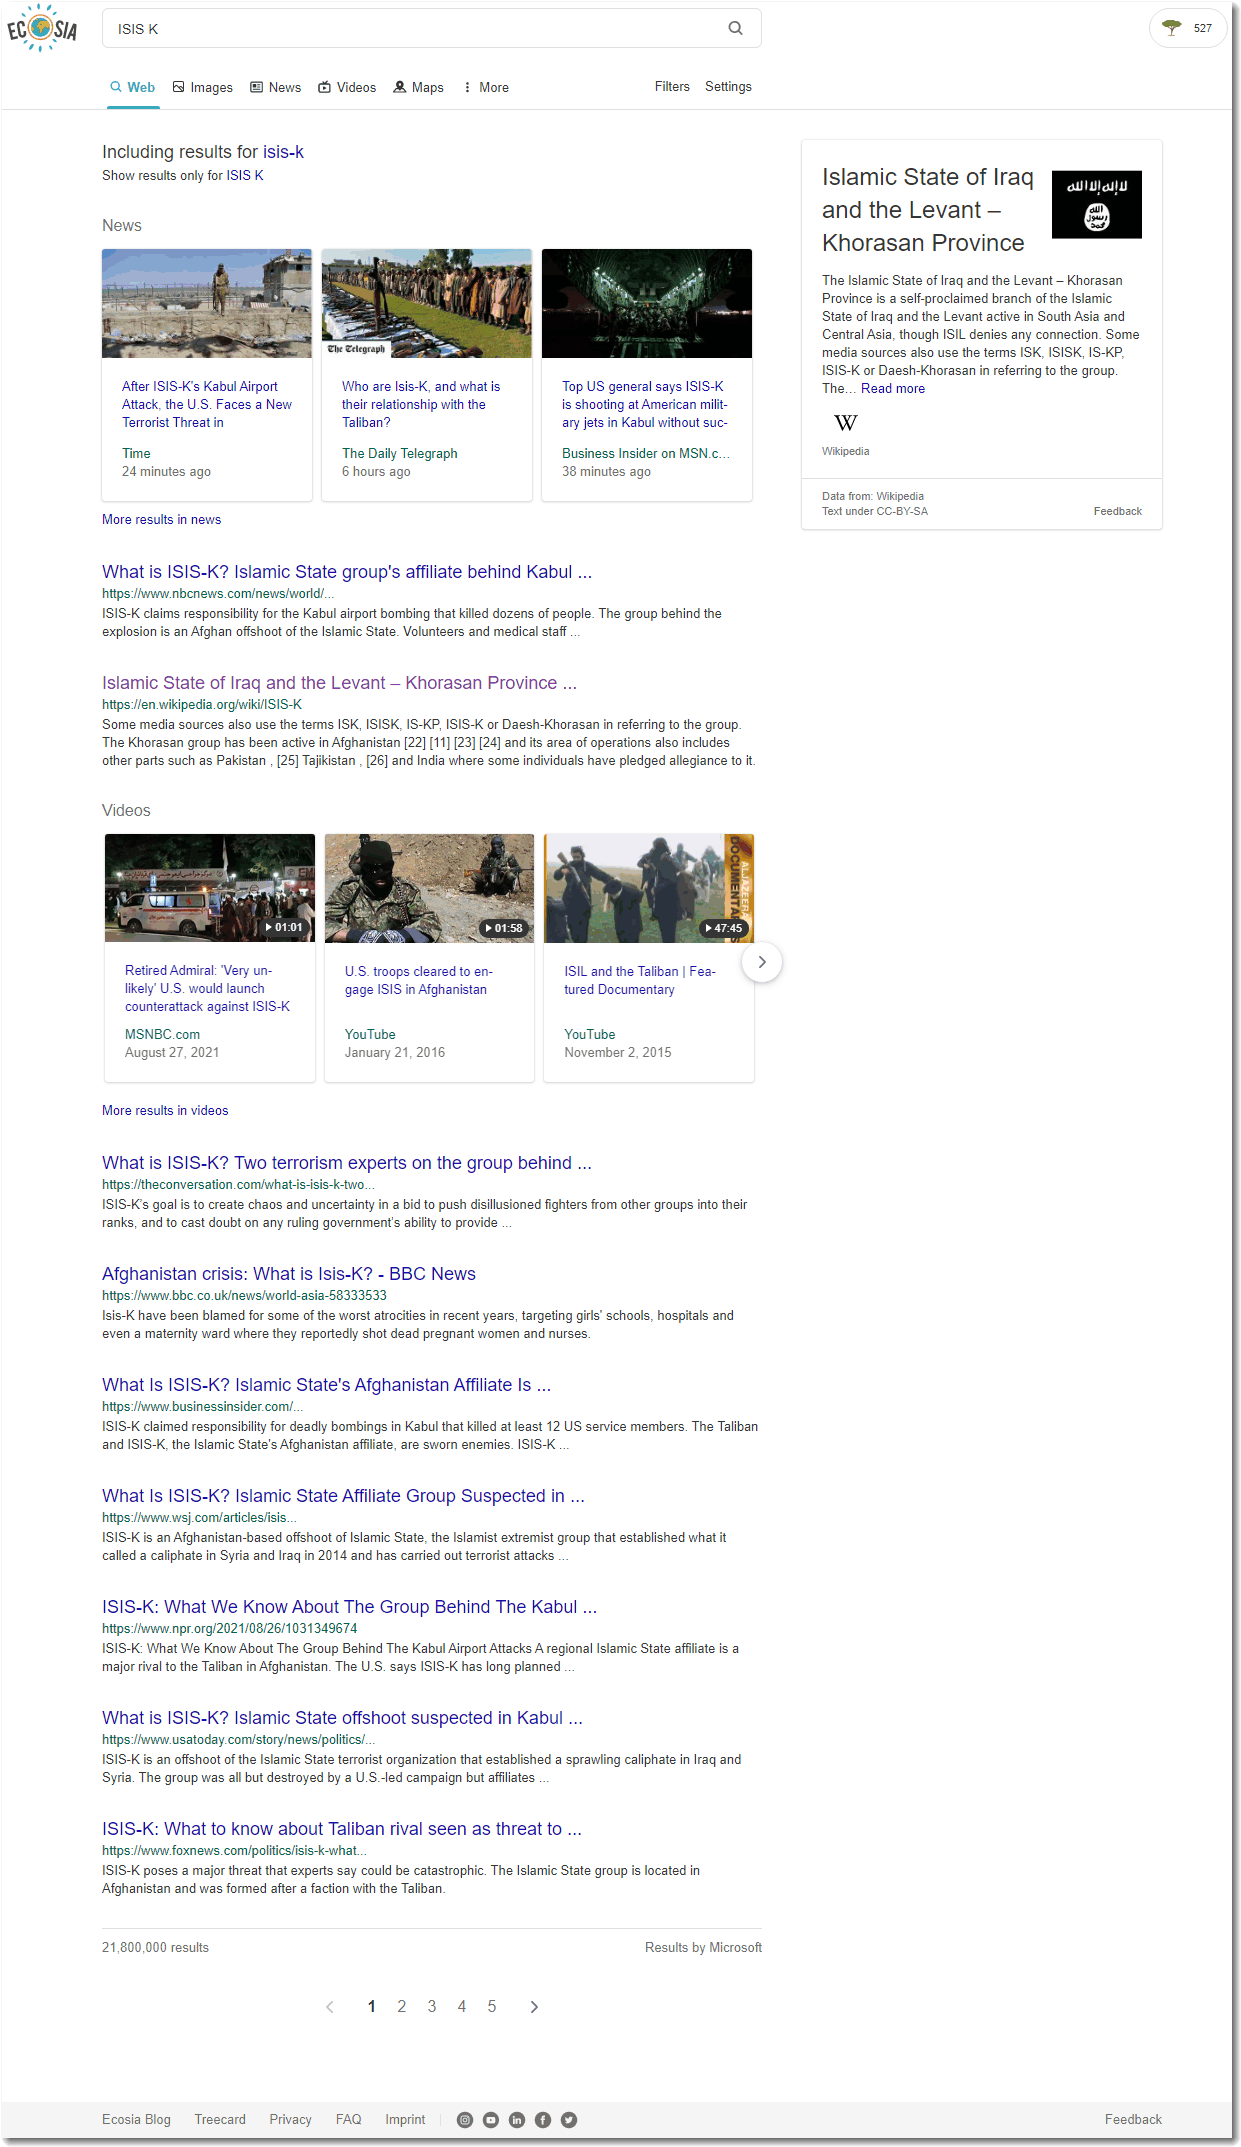Click the Wikipedia W logo in info panel

[x=845, y=423]
